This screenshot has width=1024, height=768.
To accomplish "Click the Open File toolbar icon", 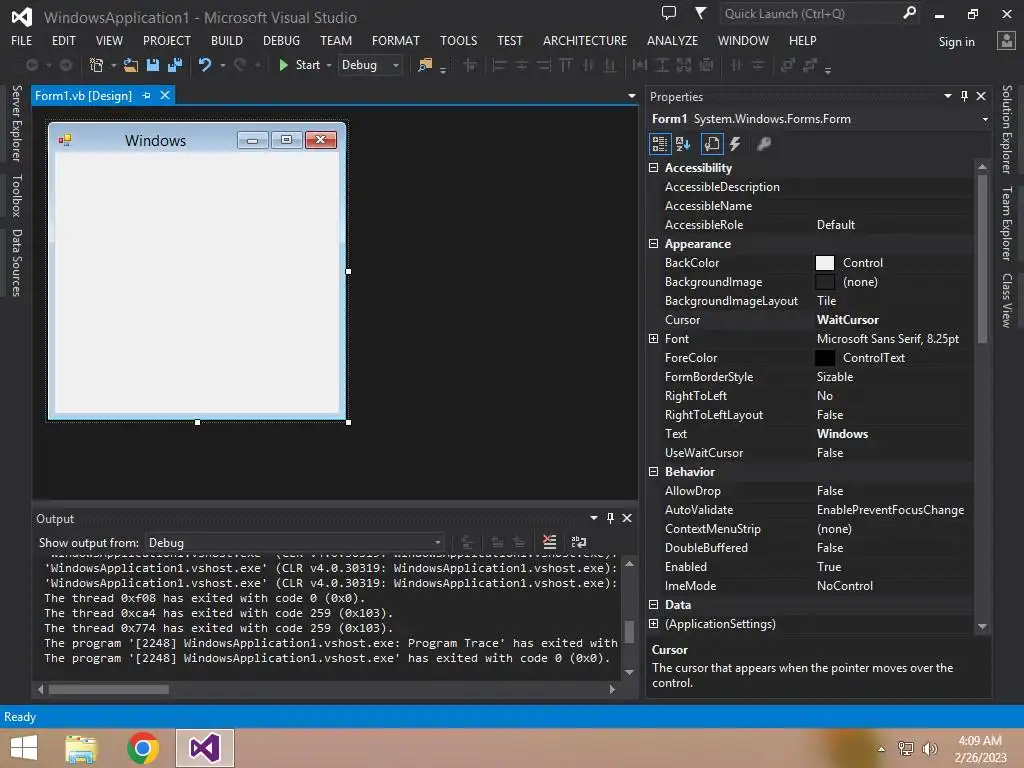I will coord(131,65).
